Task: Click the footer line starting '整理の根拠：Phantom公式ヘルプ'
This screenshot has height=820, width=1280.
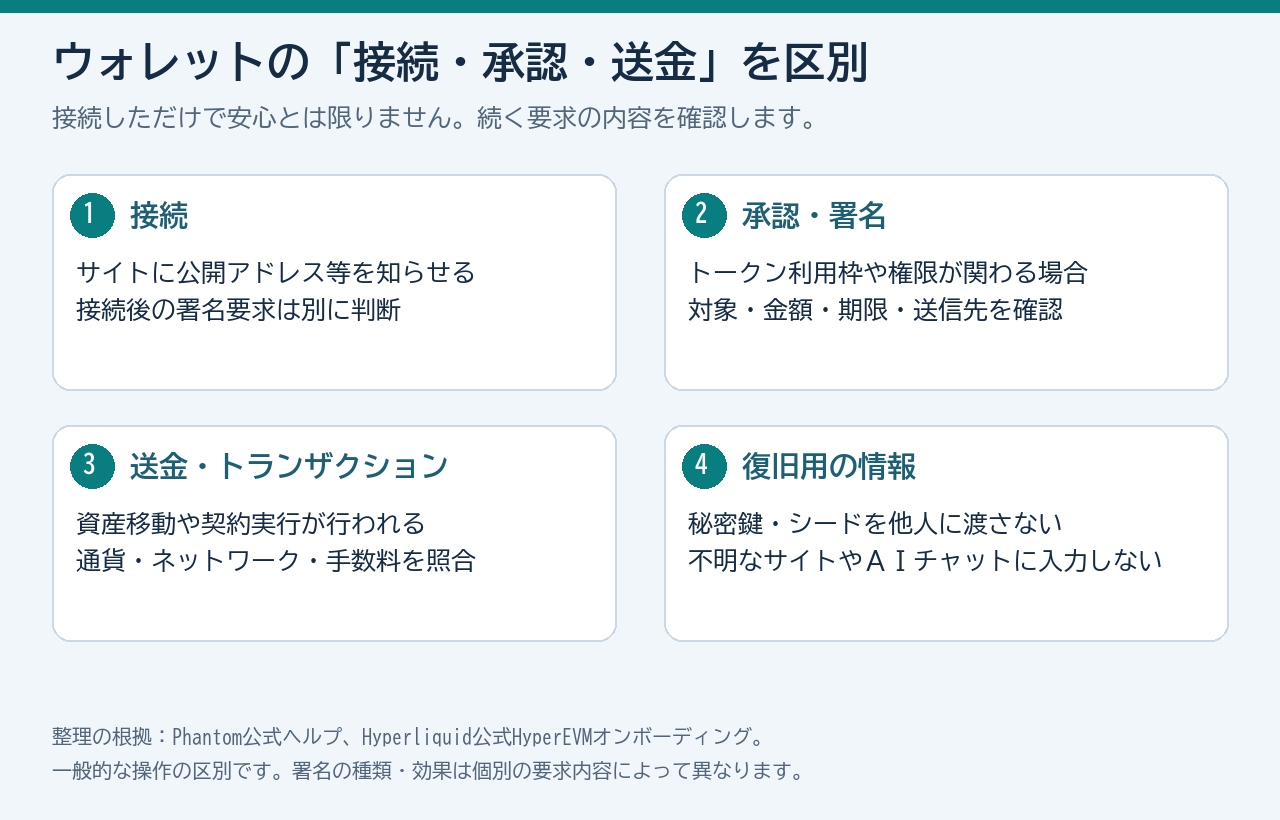Action: [409, 737]
